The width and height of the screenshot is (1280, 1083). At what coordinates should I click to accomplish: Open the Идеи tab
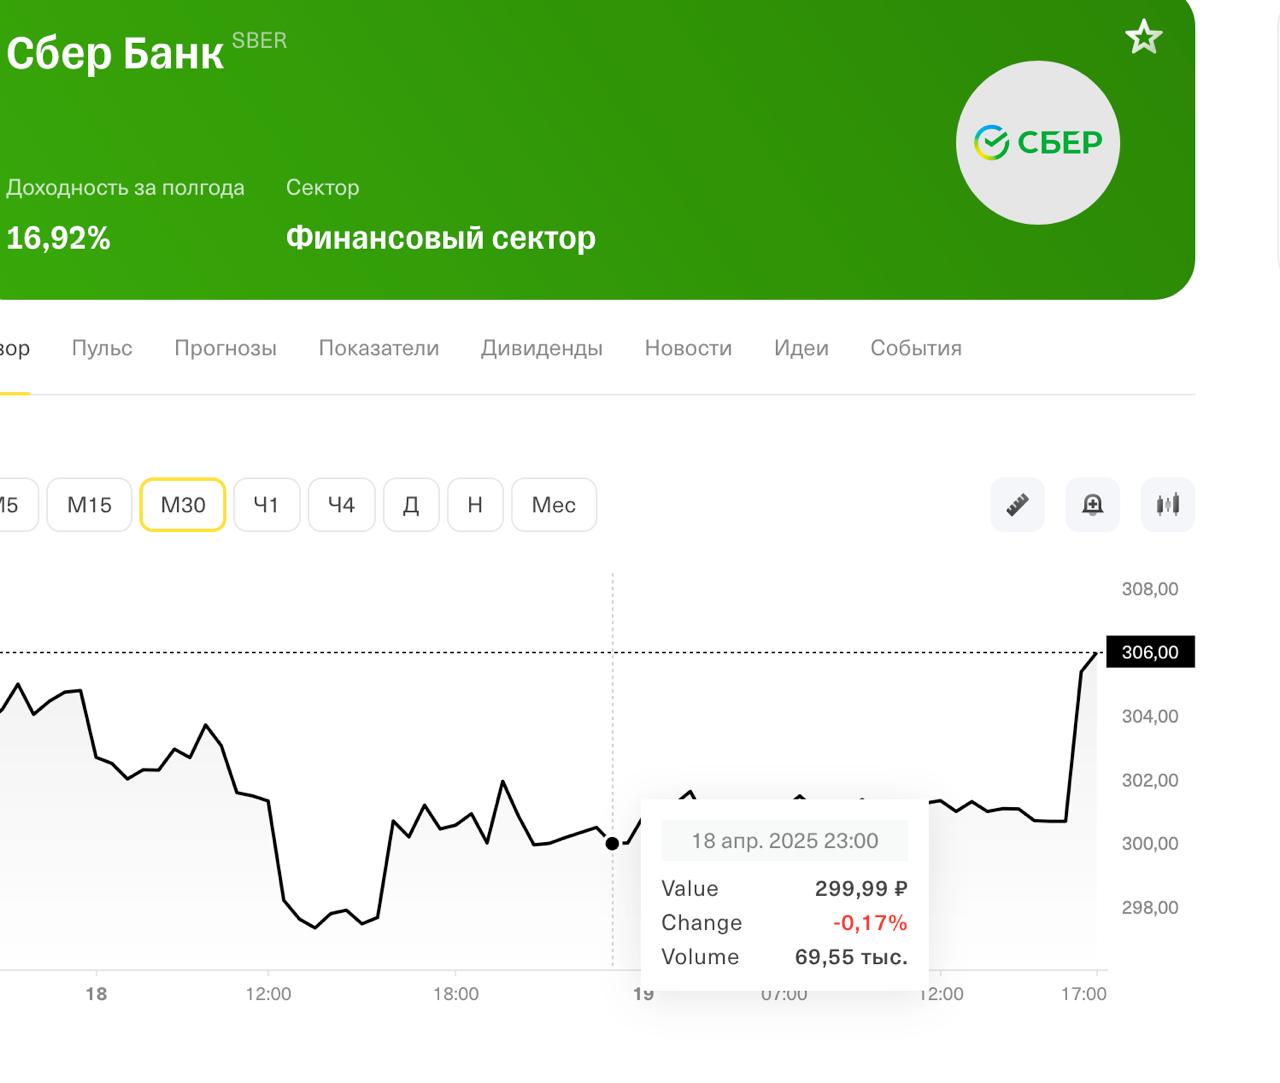(801, 348)
